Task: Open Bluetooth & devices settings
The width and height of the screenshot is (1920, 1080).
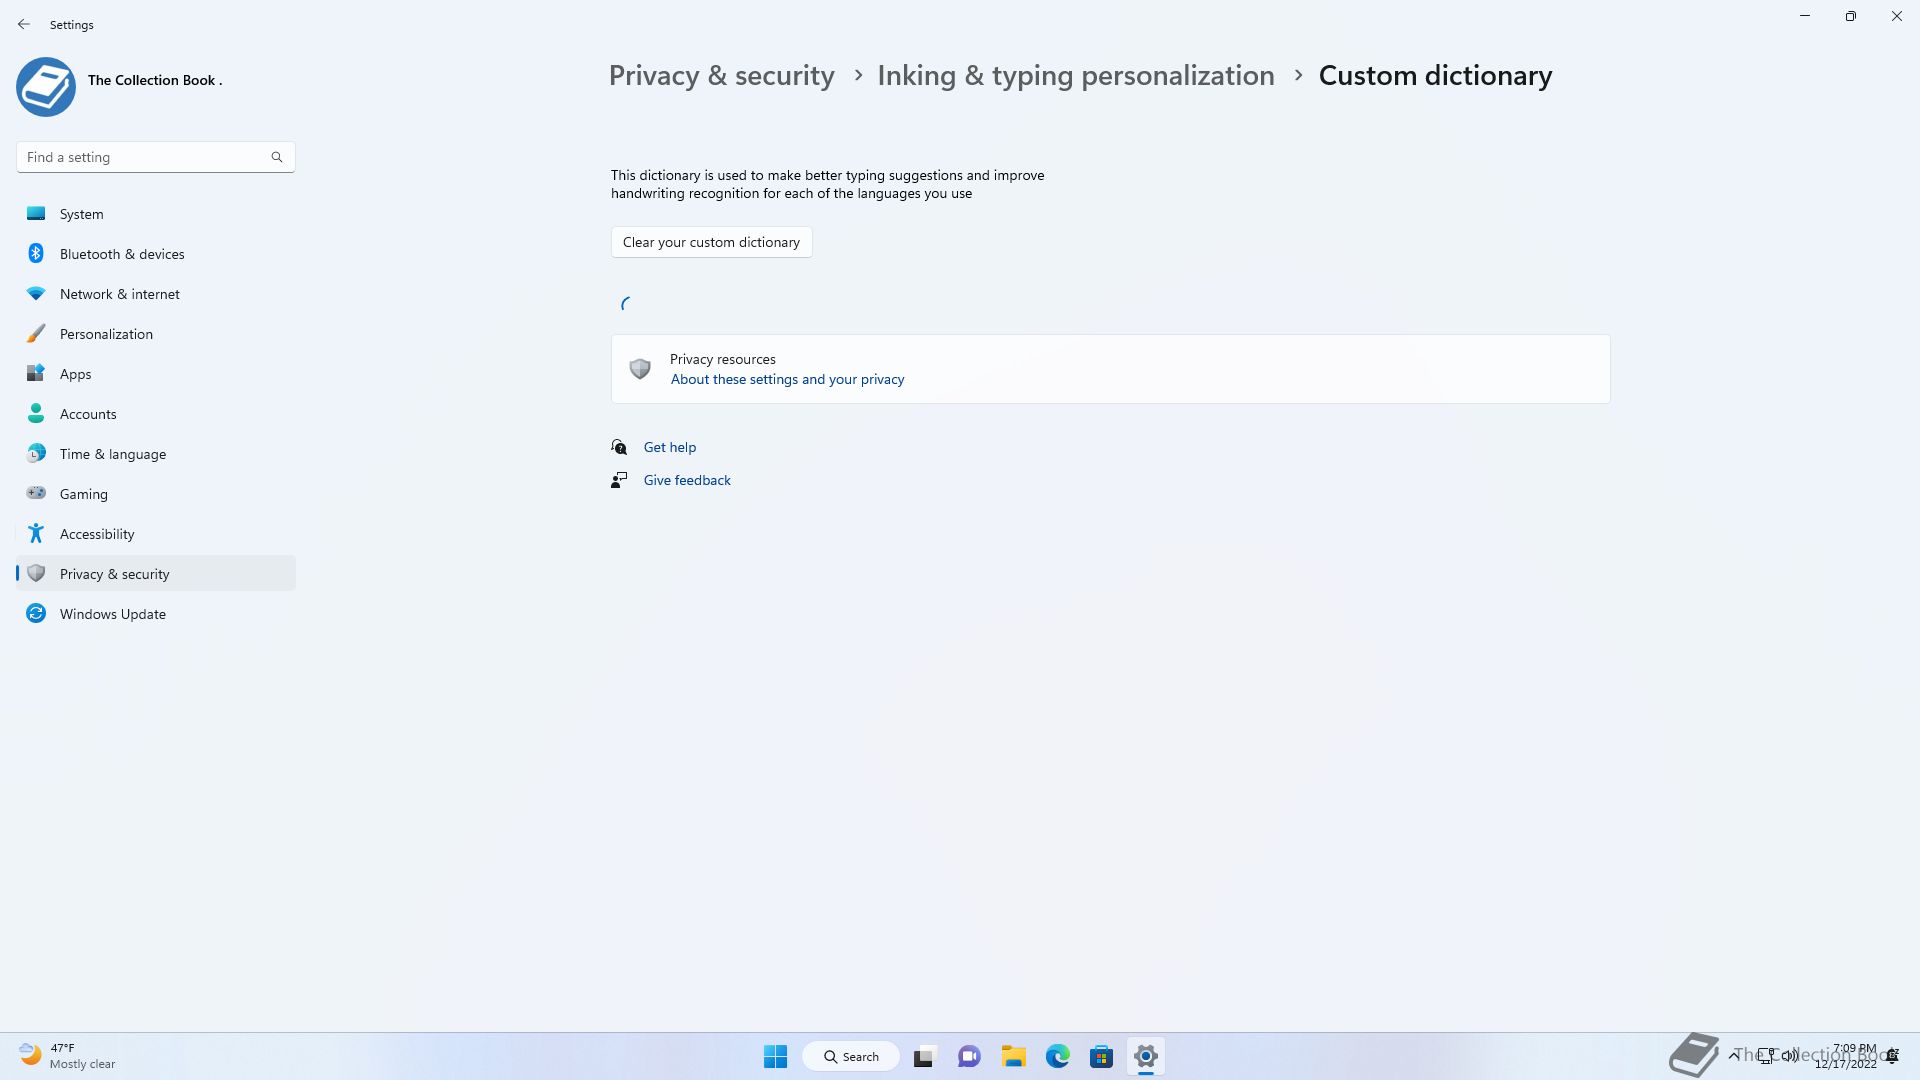Action: coord(155,254)
